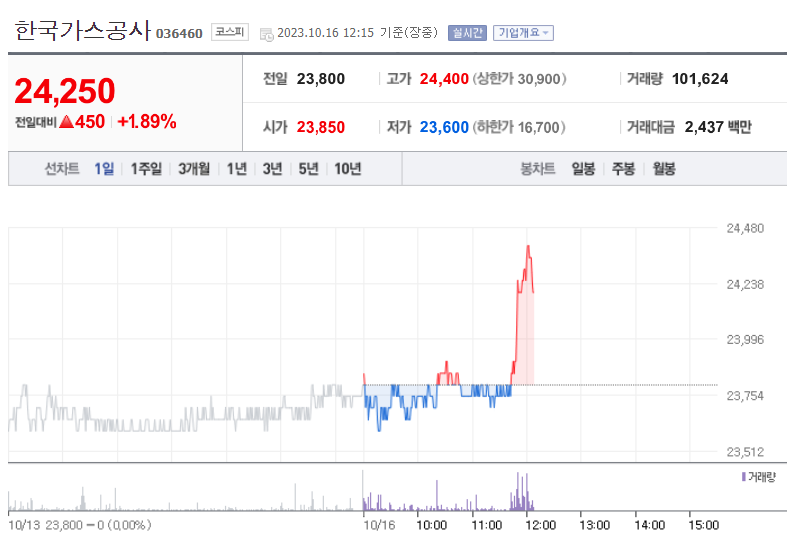
Task: Click the lower limit 하한가 16,700
Action: 519,127
